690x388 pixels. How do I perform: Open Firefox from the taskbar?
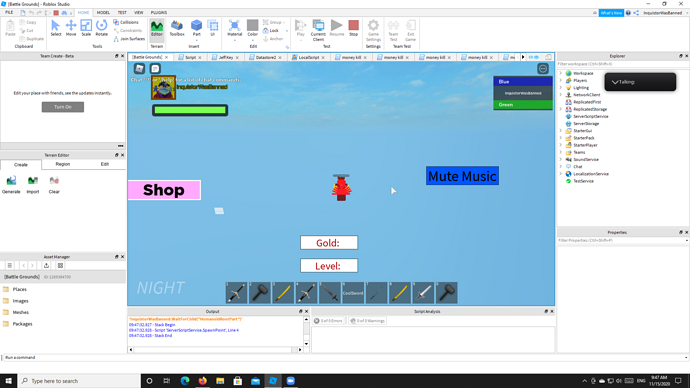click(202, 381)
